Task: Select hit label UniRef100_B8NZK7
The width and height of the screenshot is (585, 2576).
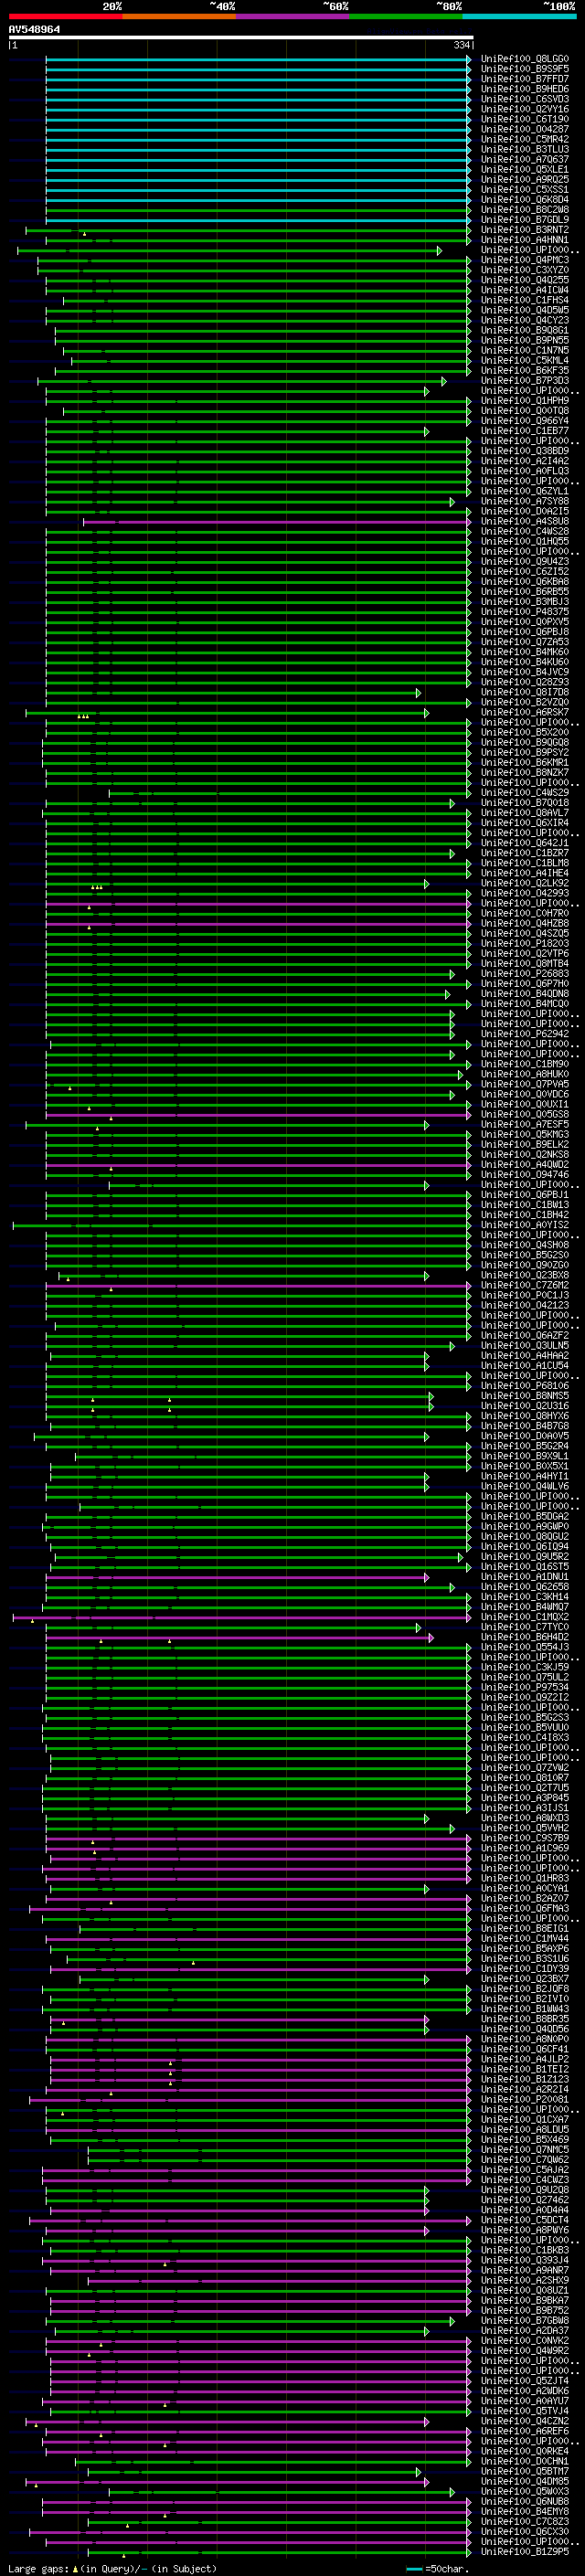Action: [525, 772]
